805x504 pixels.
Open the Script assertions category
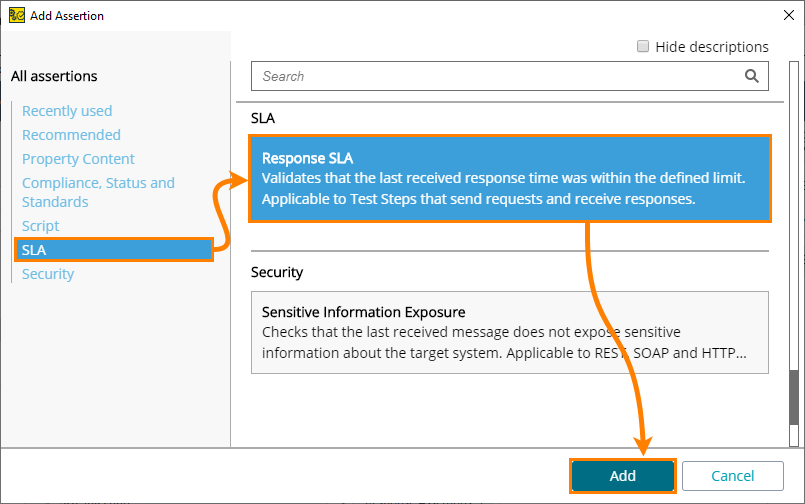[x=40, y=226]
